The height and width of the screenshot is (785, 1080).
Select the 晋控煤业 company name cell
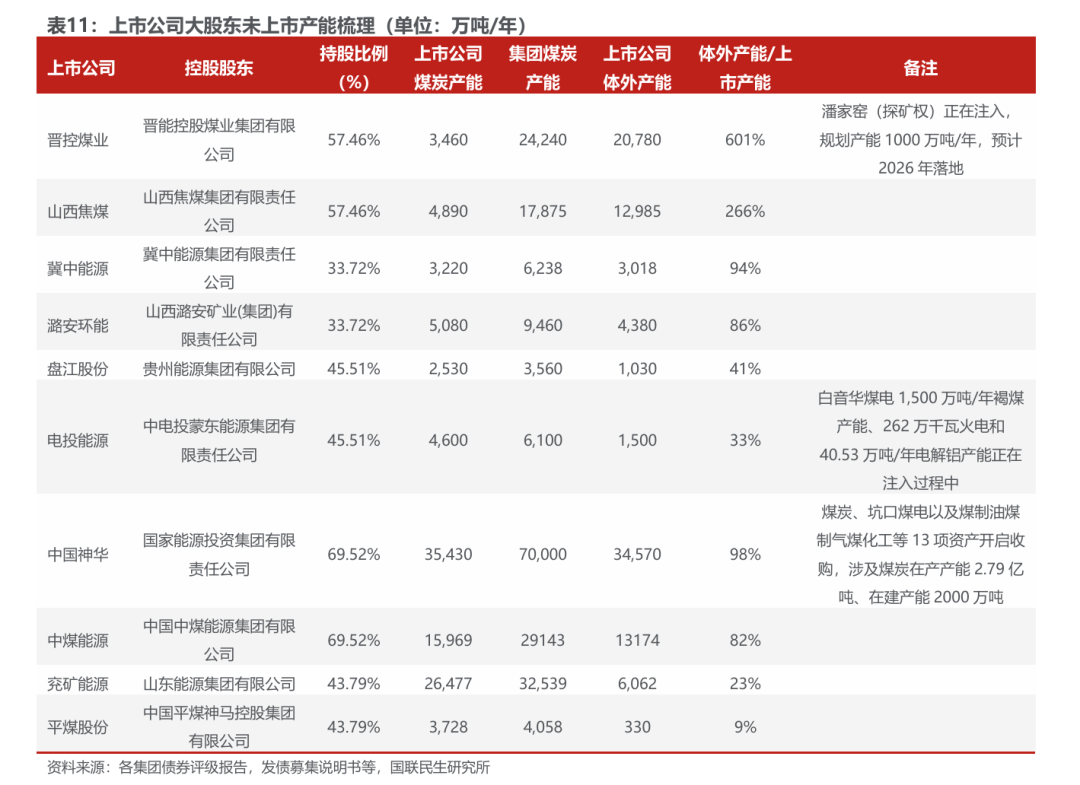click(x=78, y=140)
